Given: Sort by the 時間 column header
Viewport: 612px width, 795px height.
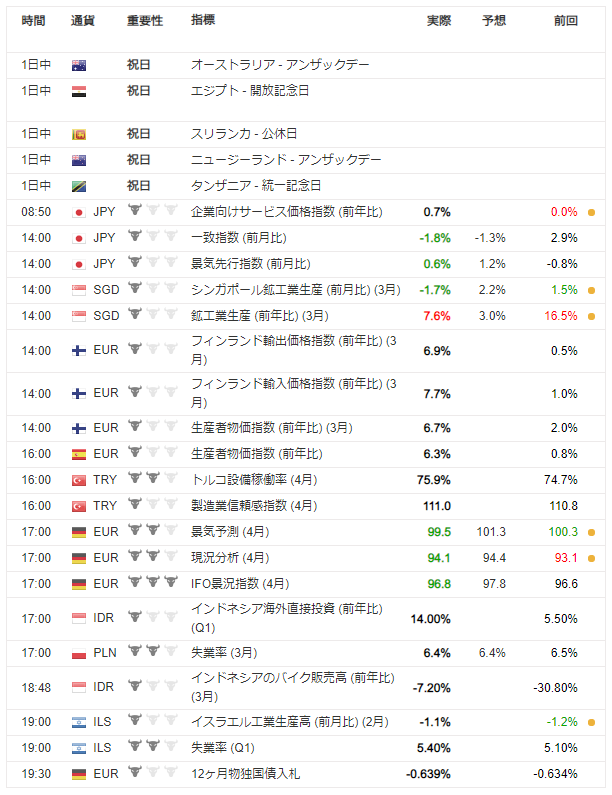Looking at the screenshot, I should click(x=33, y=20).
